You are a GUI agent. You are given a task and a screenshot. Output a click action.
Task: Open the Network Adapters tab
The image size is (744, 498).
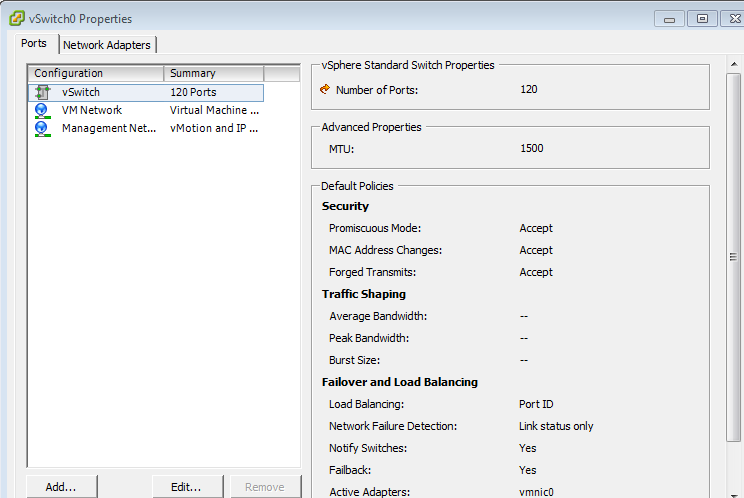point(107,45)
